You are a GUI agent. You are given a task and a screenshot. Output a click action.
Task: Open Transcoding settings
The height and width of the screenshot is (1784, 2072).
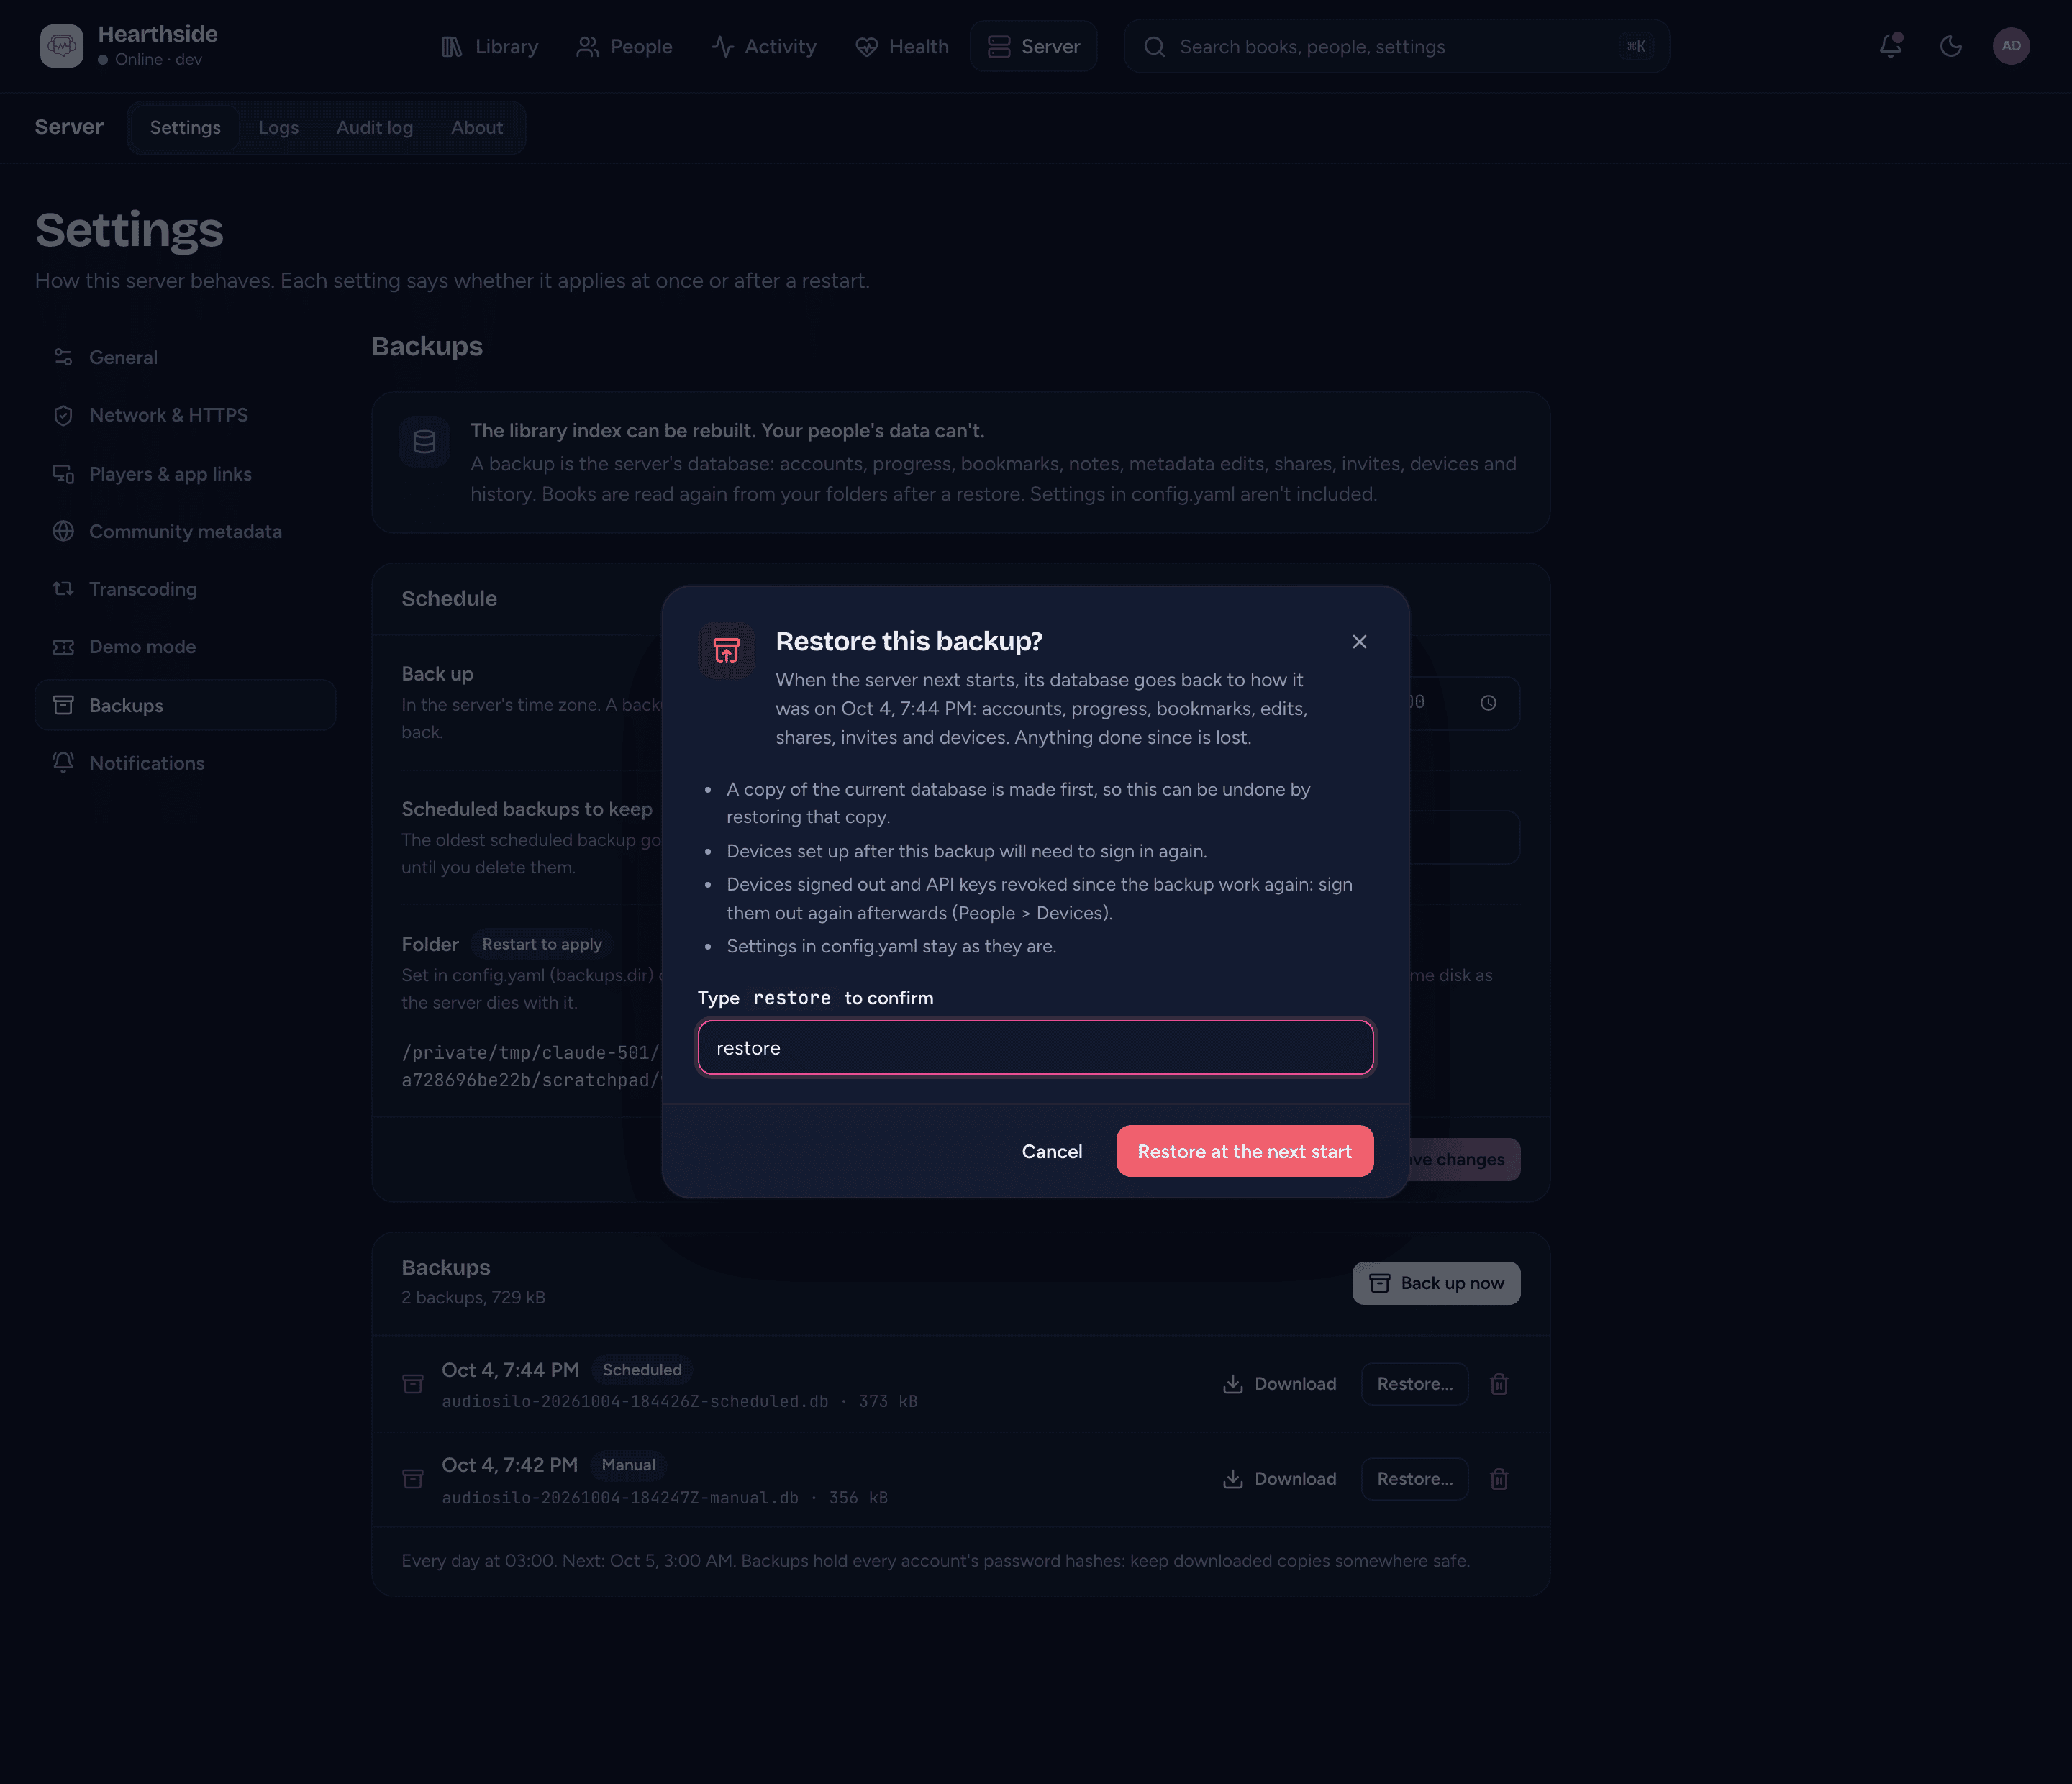(185, 589)
